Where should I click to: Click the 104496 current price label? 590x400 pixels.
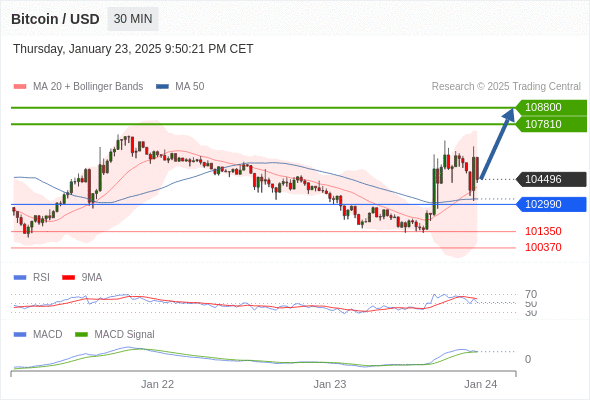click(x=551, y=179)
